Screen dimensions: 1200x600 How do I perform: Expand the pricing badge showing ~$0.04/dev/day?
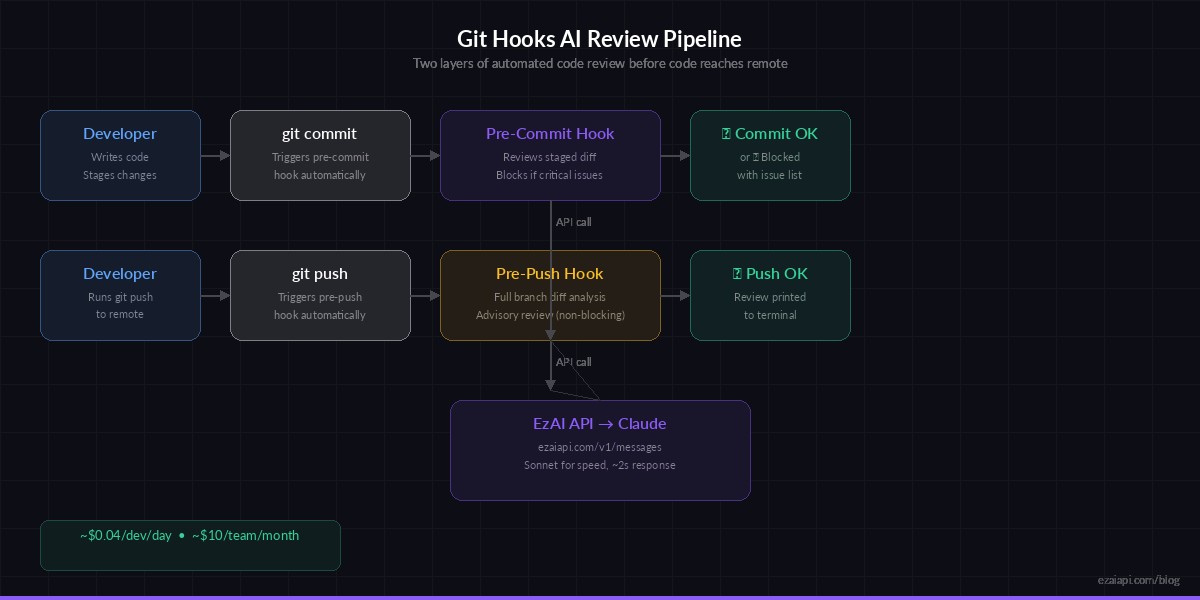190,545
